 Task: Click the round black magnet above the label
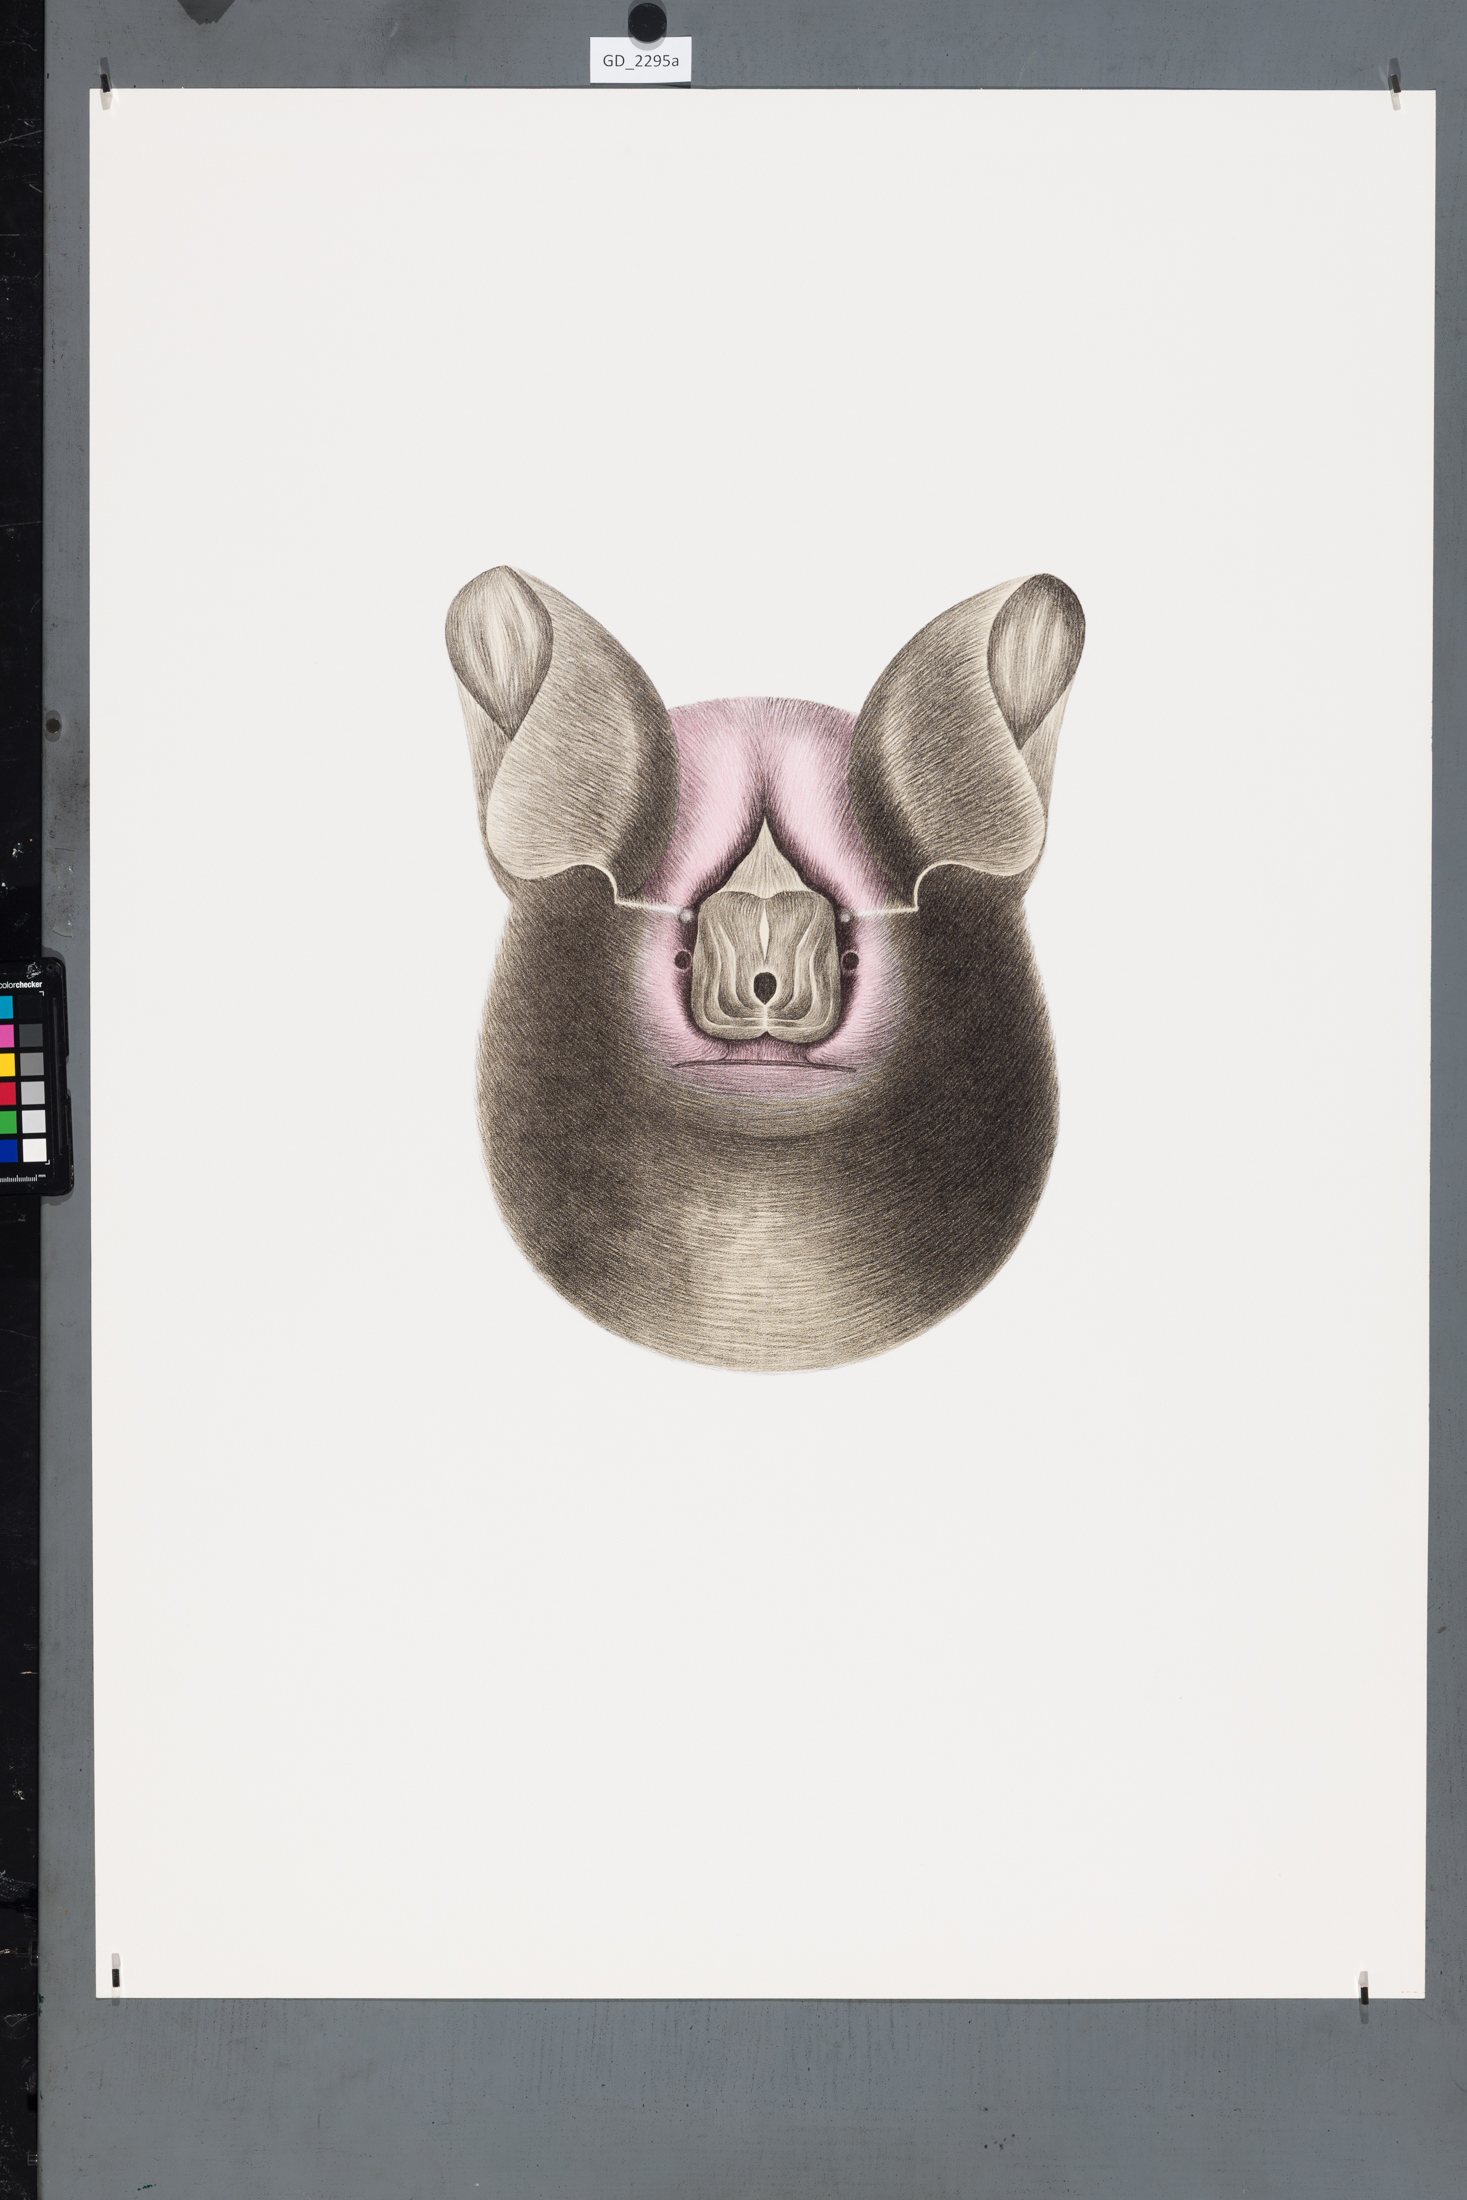pyautogui.click(x=647, y=19)
